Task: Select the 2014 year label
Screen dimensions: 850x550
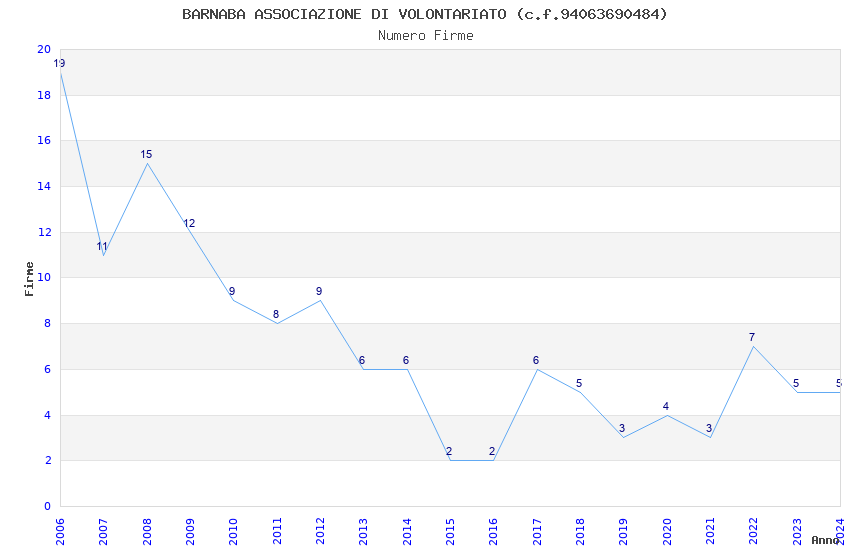Action: [407, 531]
